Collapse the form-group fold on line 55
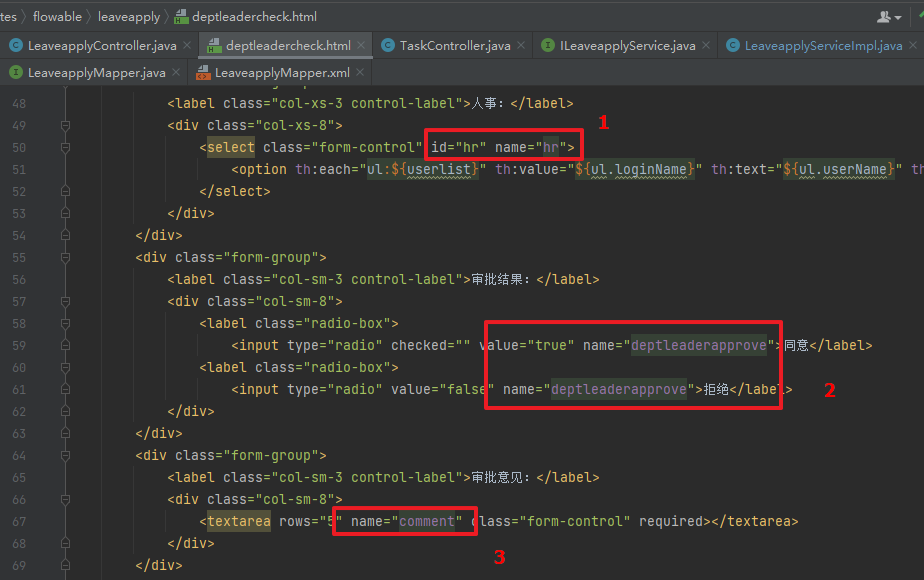Screen dimensions: 924x580 coord(65,258)
